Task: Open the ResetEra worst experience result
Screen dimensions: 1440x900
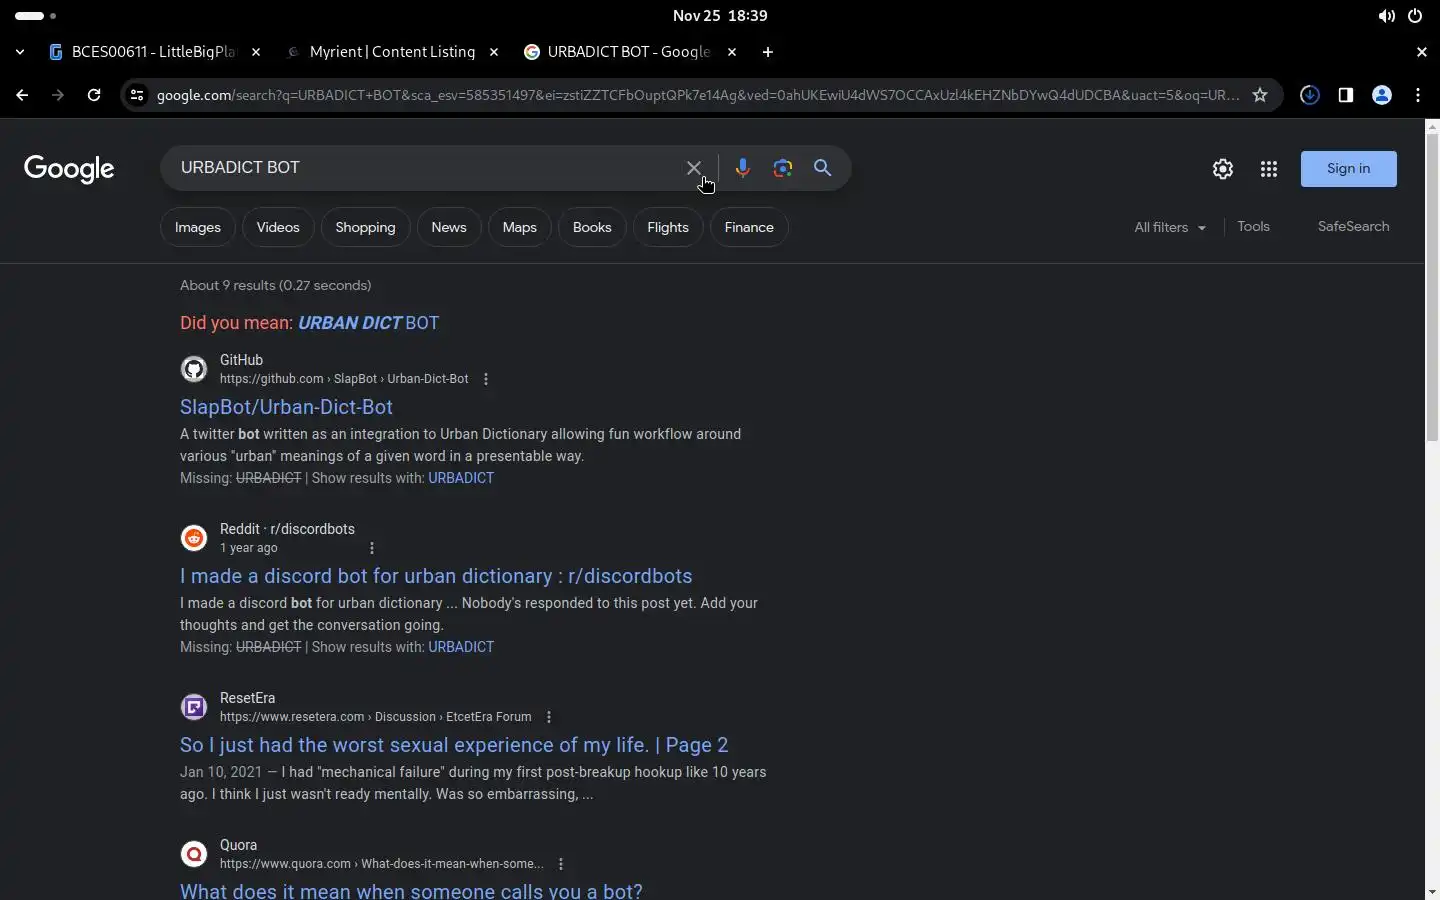Action: [x=454, y=745]
